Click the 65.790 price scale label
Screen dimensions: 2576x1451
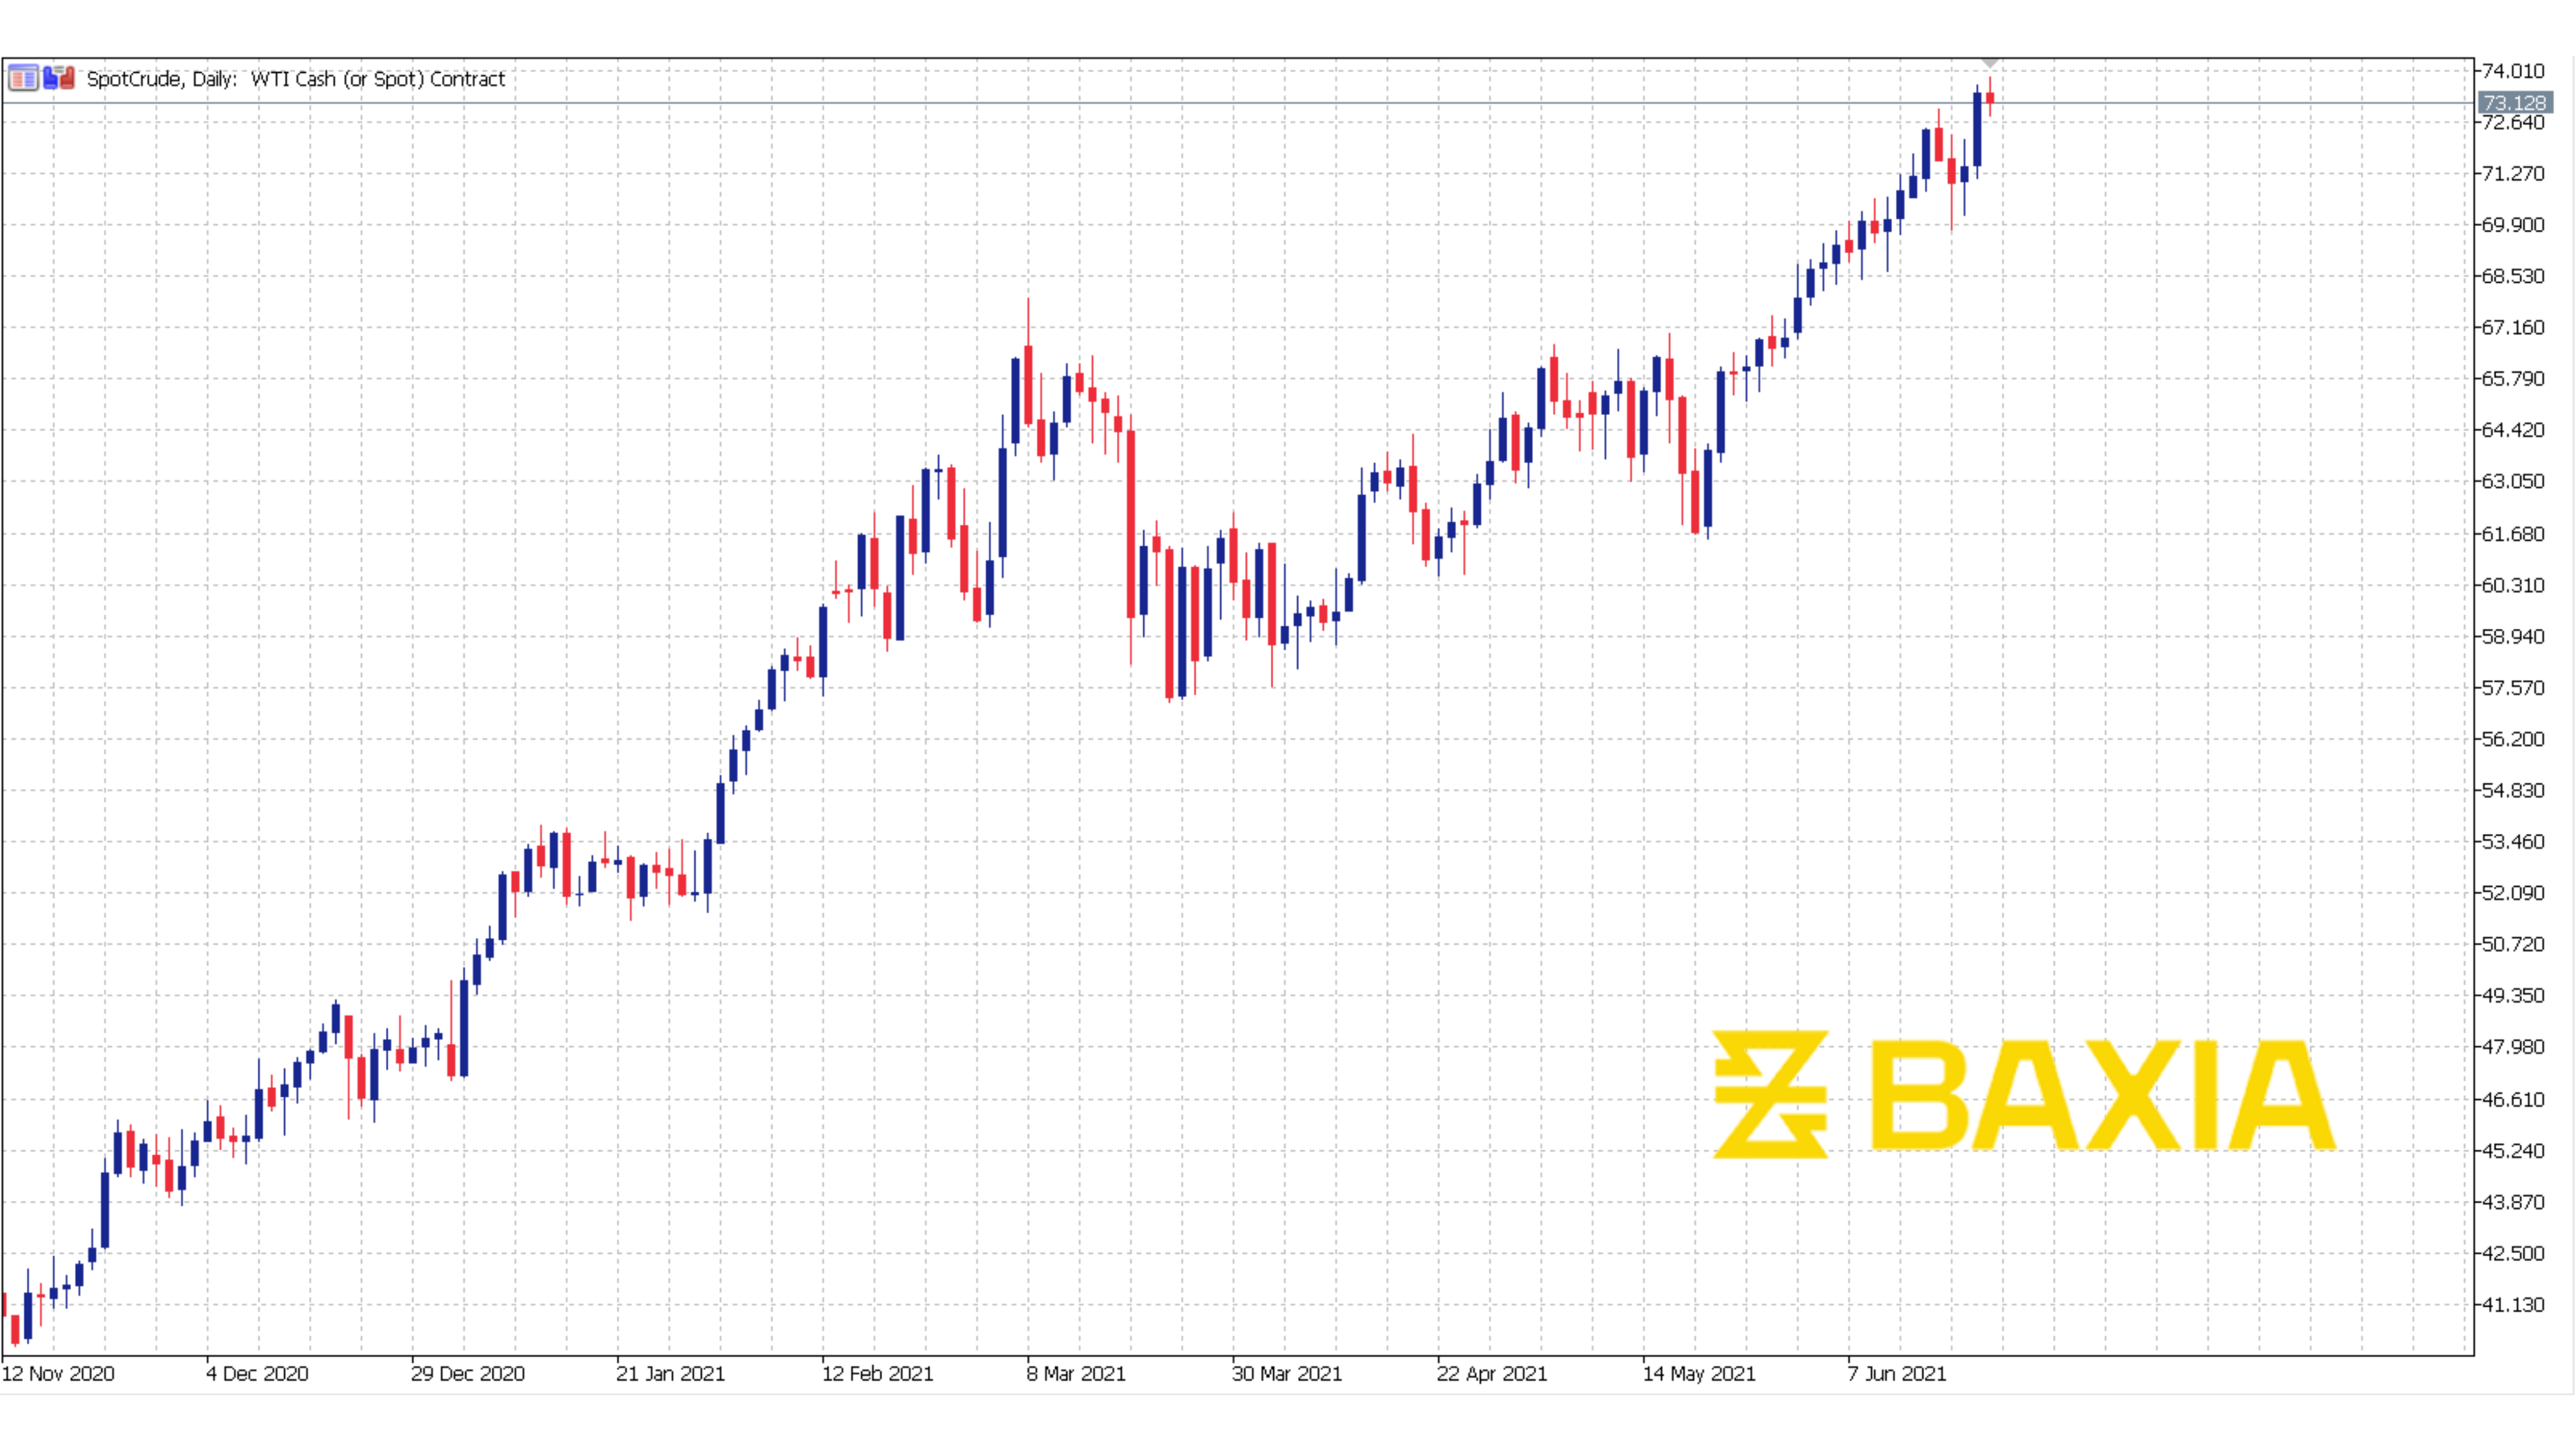coord(2513,379)
